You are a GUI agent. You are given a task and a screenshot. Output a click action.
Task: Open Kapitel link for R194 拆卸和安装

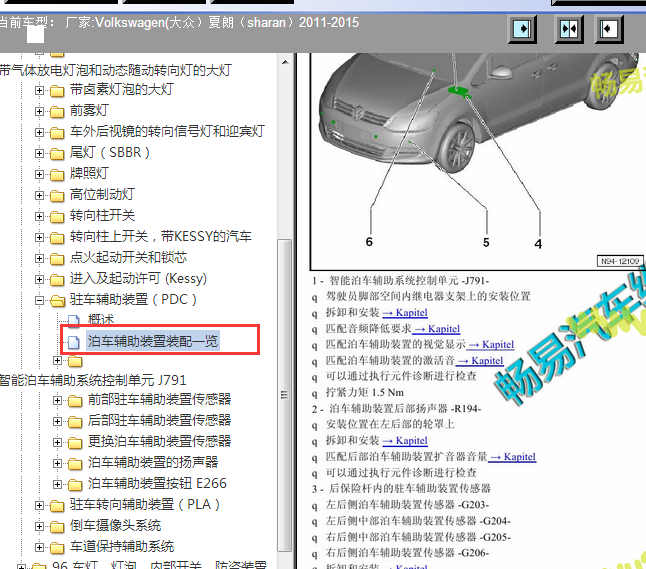(x=405, y=441)
